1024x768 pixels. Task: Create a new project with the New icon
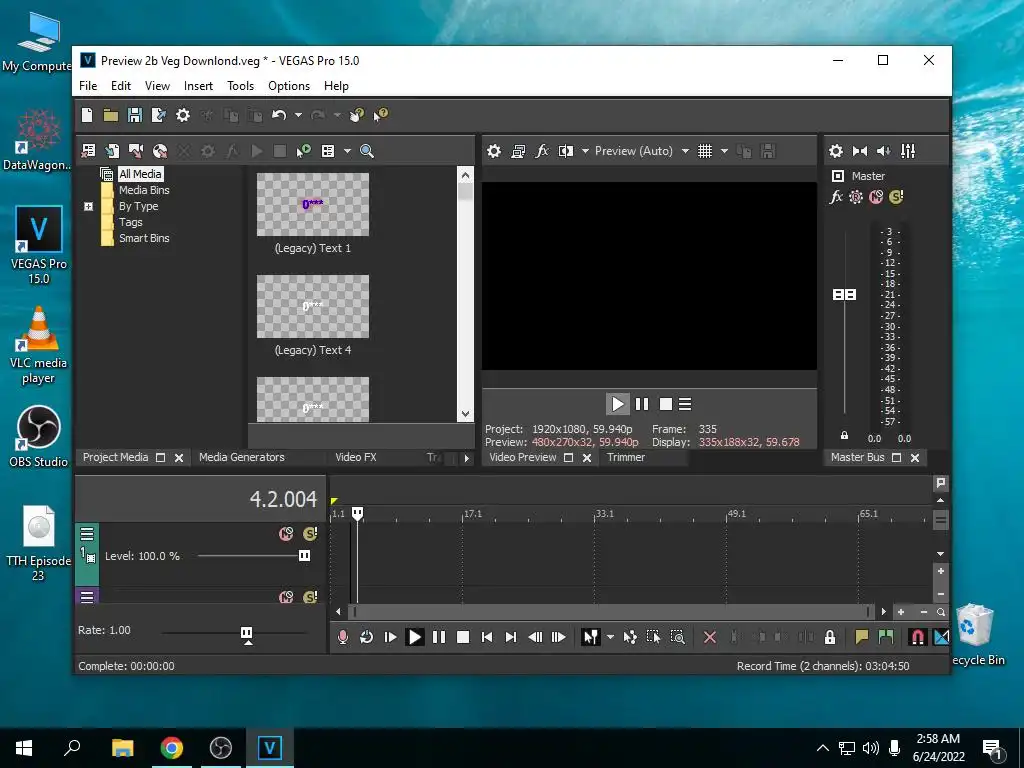tap(87, 115)
